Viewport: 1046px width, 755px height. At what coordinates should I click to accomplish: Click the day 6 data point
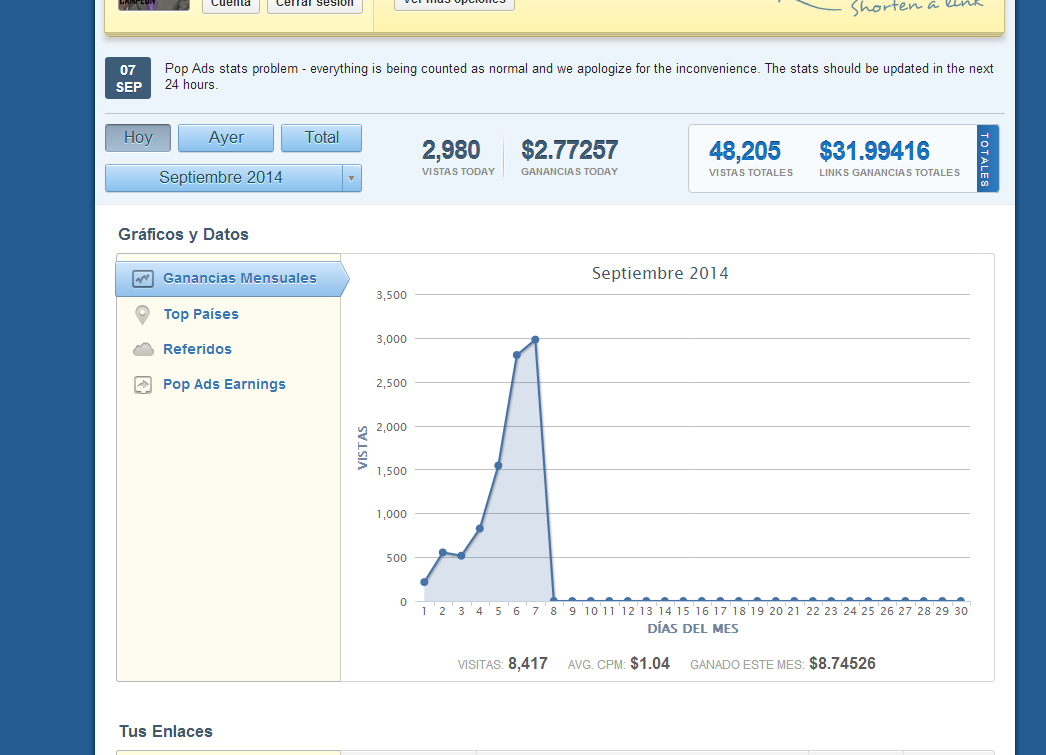click(517, 355)
